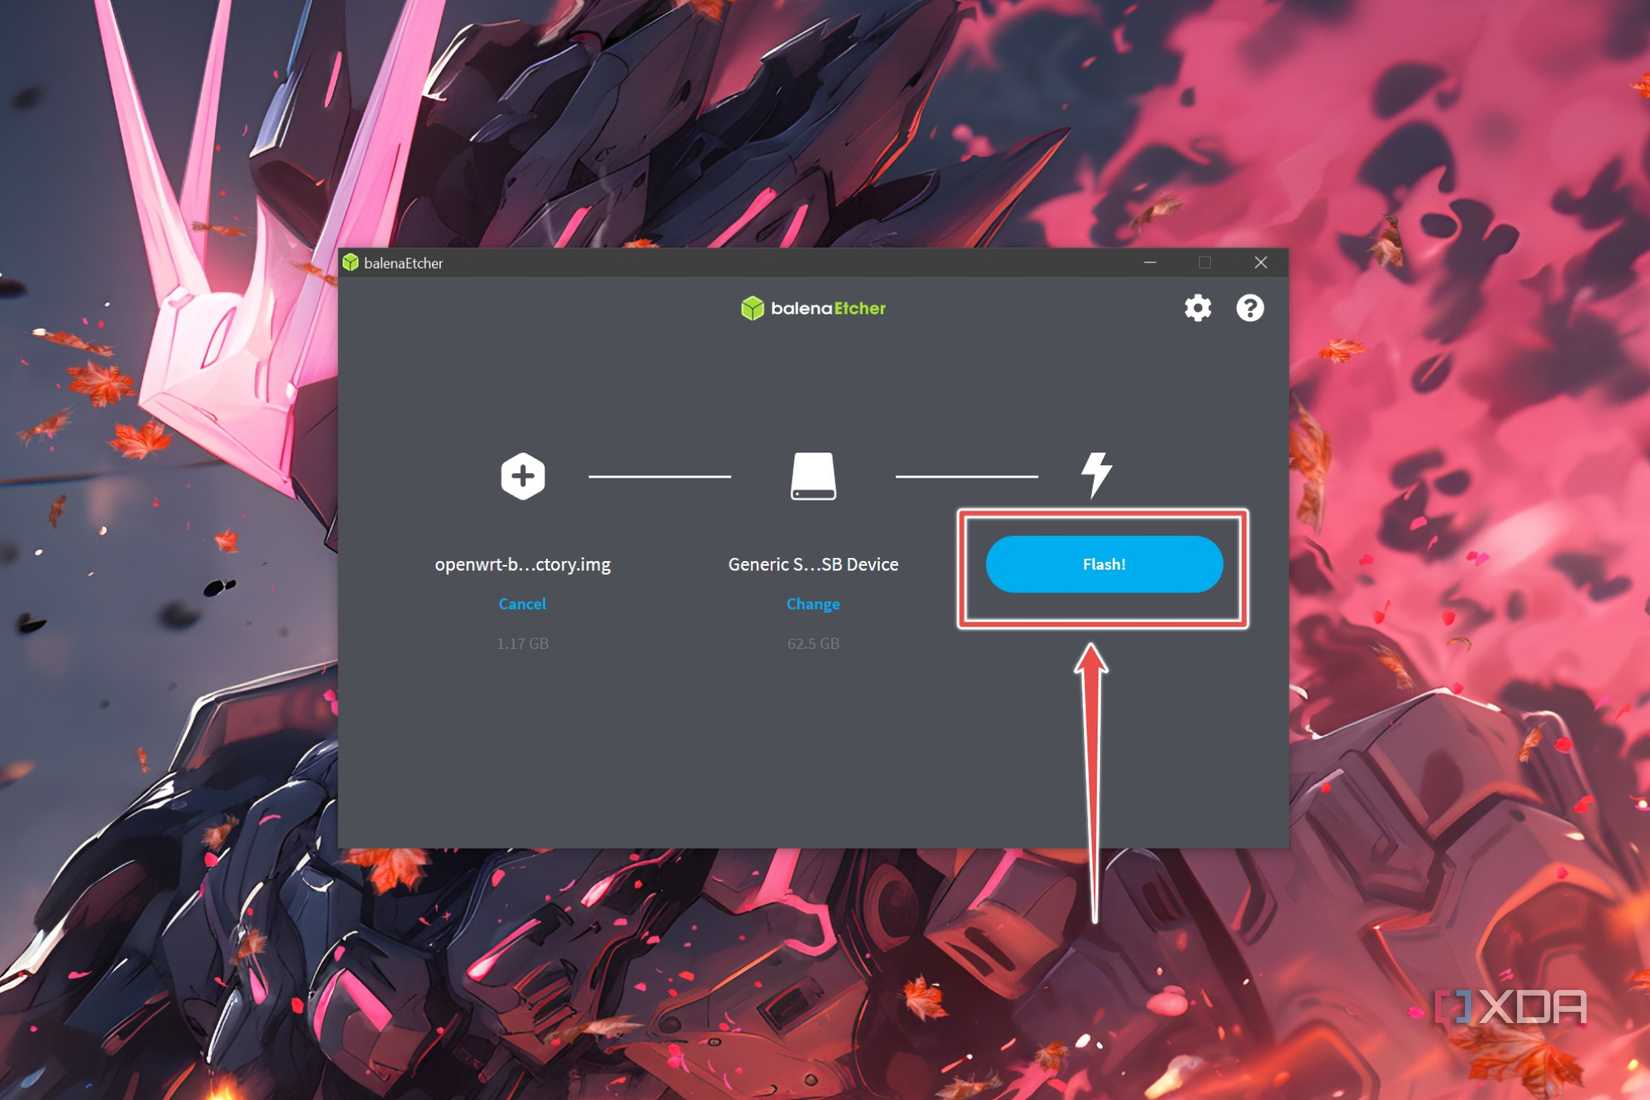Click the disabled maximize window button

[1205, 262]
